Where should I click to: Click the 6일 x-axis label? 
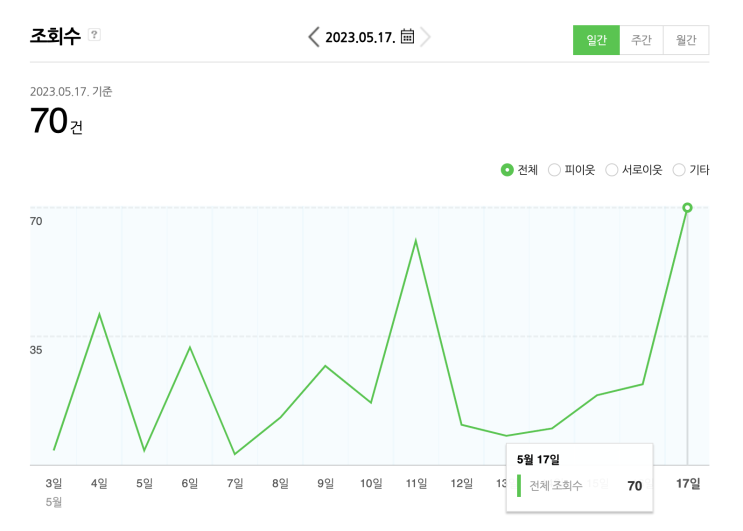coord(190,483)
